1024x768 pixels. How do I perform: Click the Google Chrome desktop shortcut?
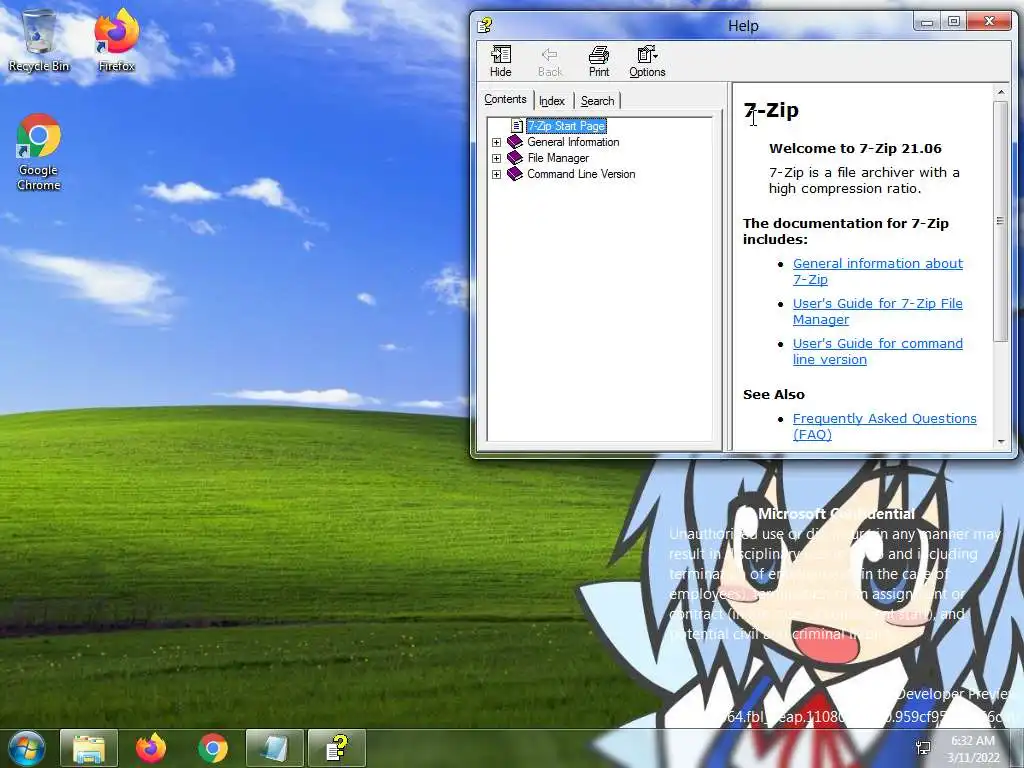point(39,153)
